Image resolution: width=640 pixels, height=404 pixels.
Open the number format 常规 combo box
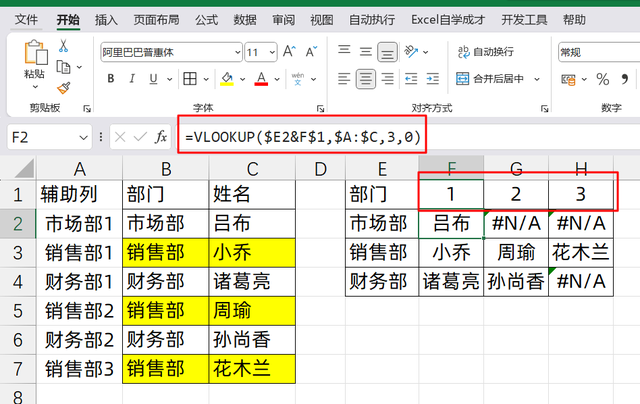click(x=599, y=52)
